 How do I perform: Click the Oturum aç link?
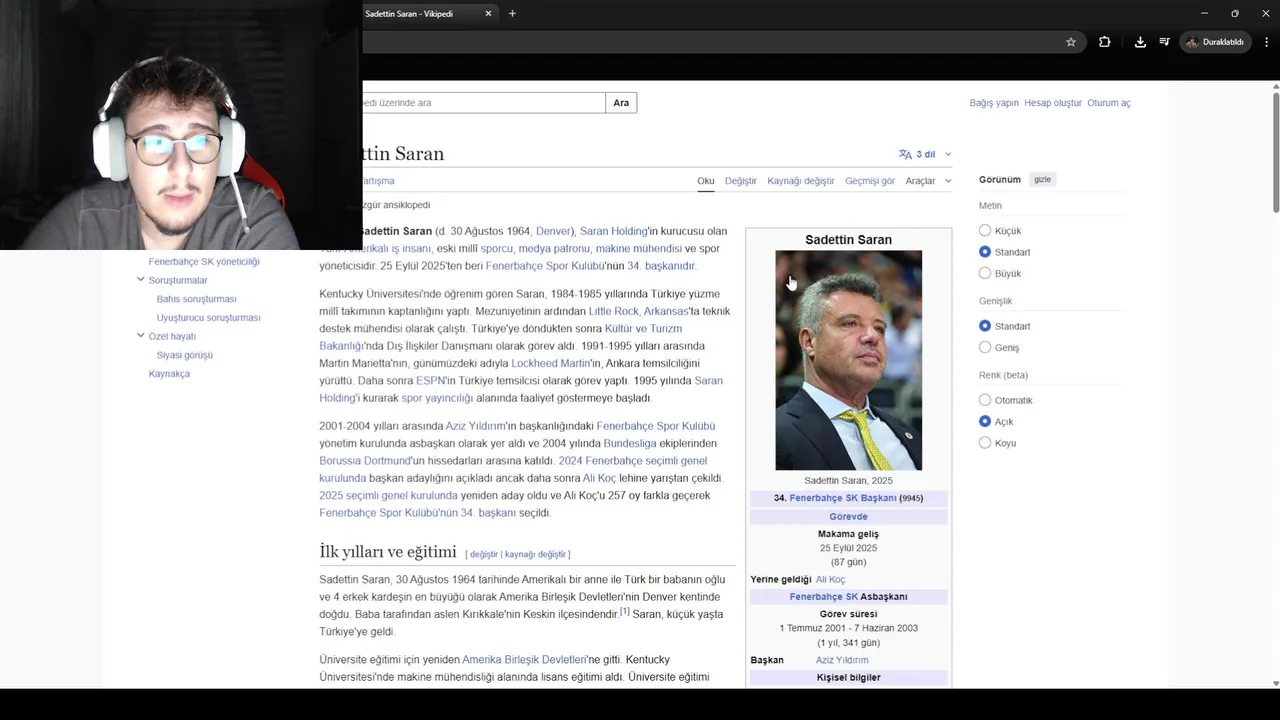coord(1109,103)
